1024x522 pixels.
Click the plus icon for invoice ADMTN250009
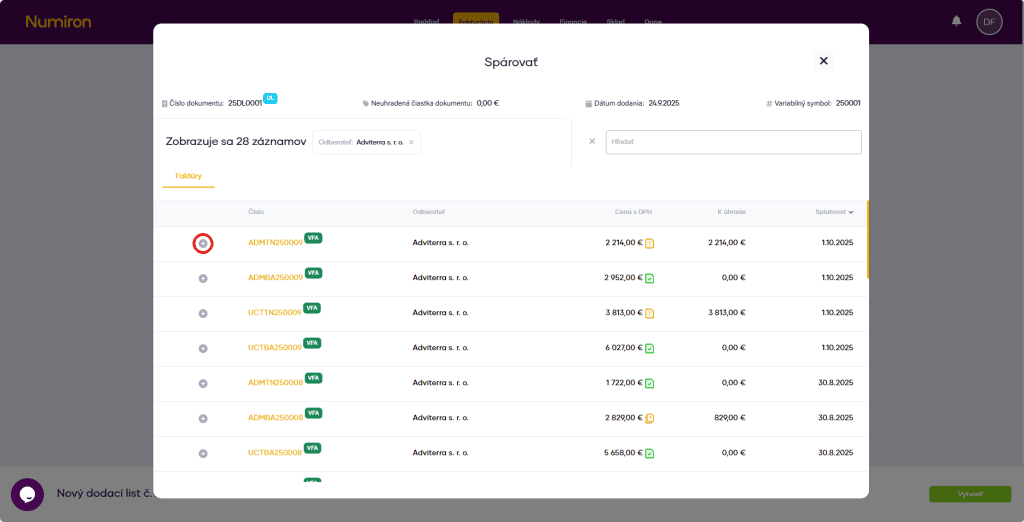[x=203, y=243]
